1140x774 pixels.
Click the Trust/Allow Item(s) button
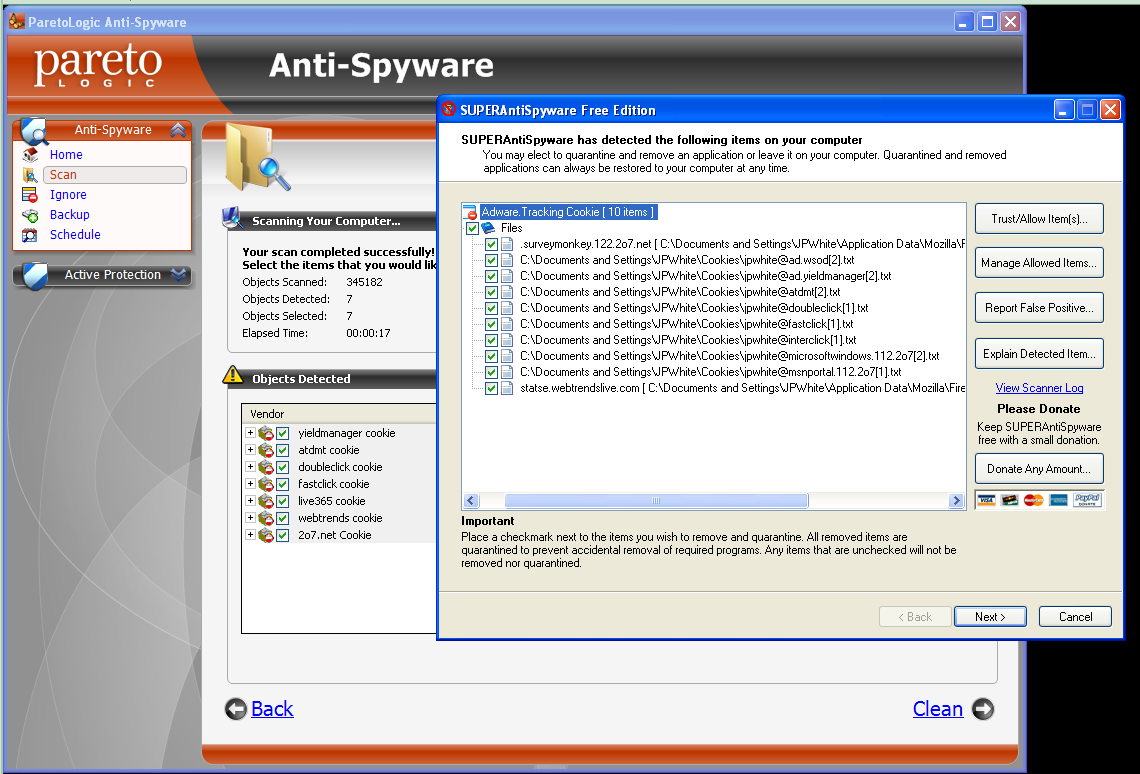[1039, 218]
